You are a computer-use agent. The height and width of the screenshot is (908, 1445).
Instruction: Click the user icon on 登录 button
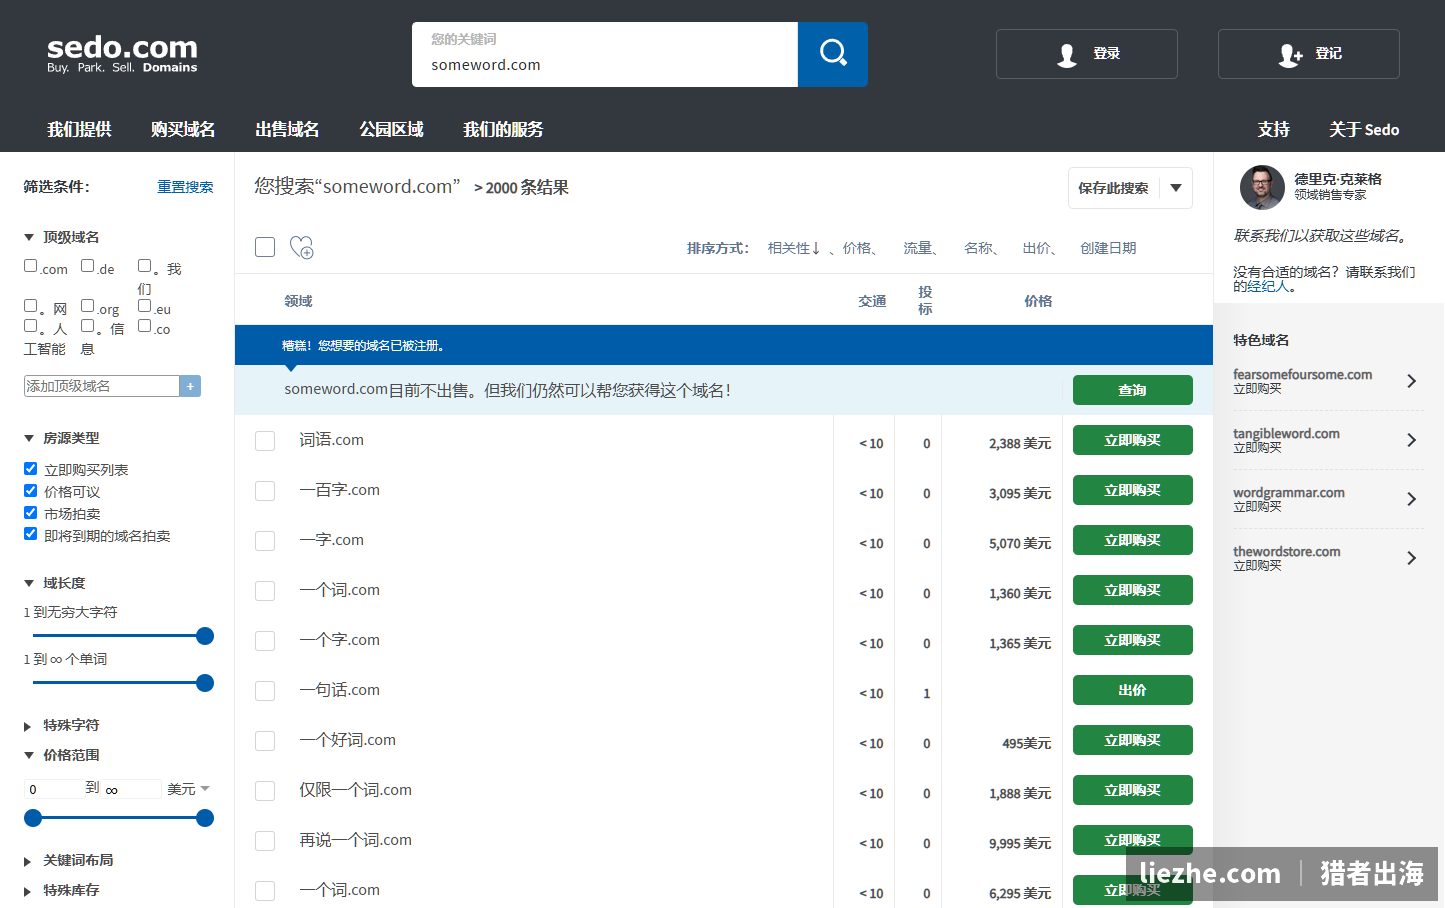click(x=1067, y=55)
